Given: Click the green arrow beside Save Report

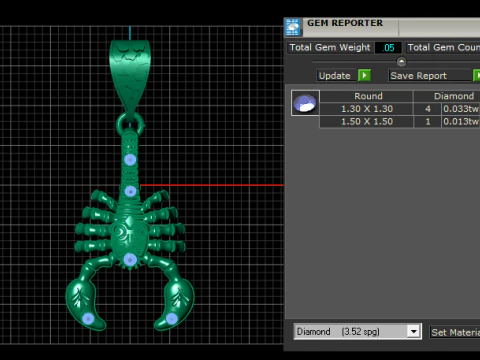Looking at the screenshot, I should tap(477, 75).
